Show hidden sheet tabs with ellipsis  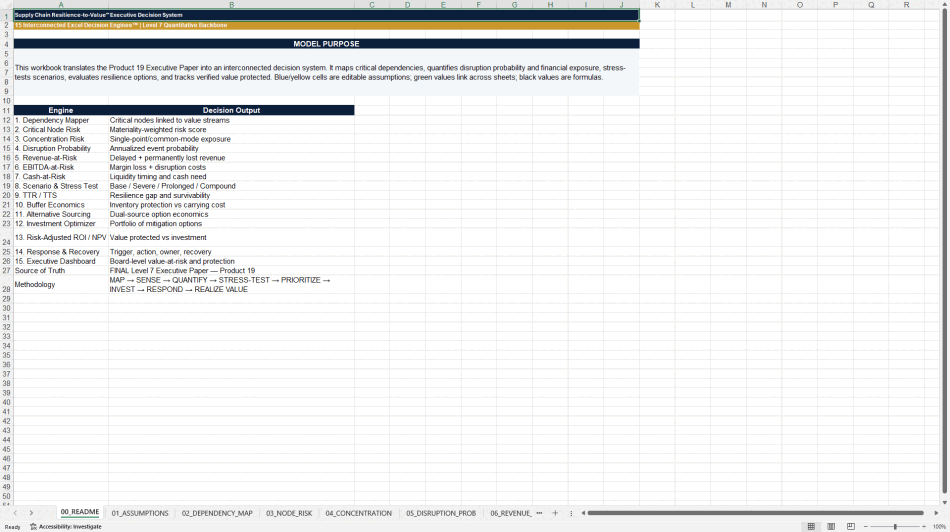(539, 513)
